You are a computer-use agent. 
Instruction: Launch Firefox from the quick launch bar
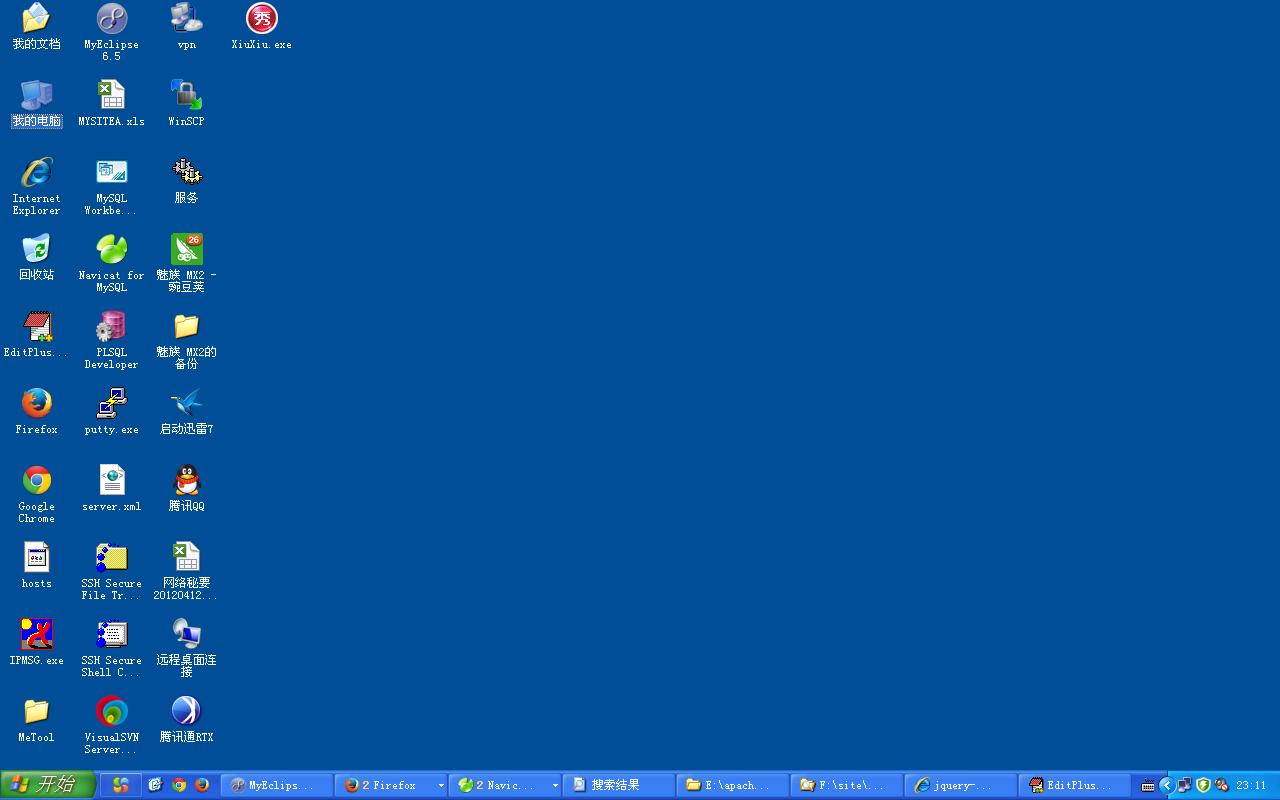[x=202, y=785]
